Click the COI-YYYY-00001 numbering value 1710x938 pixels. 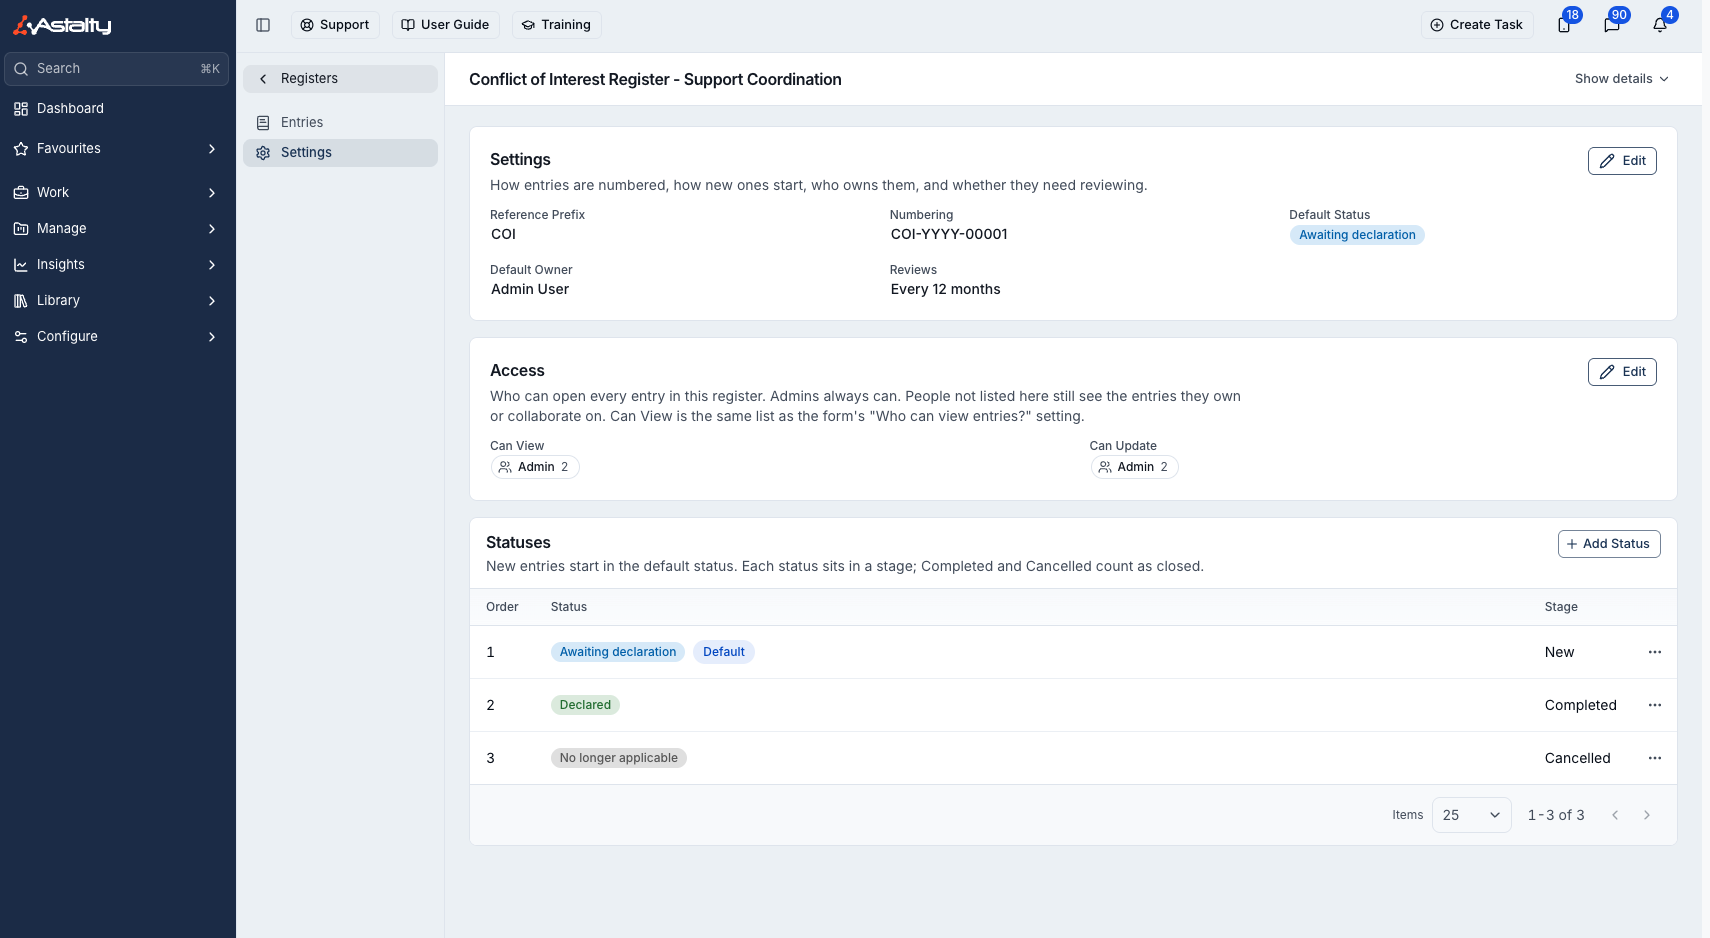[x=949, y=234]
